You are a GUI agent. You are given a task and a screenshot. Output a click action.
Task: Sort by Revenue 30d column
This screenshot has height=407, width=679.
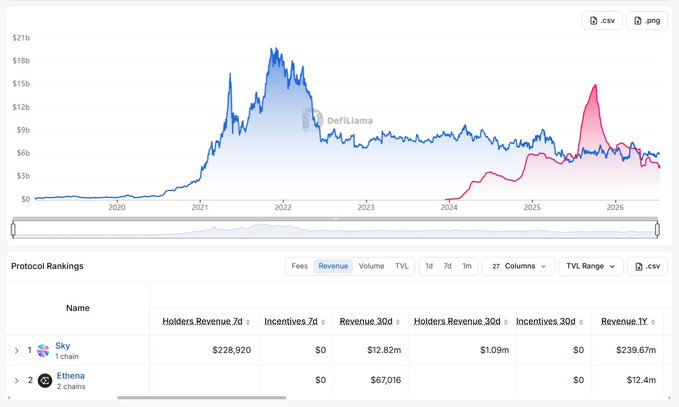coord(366,321)
